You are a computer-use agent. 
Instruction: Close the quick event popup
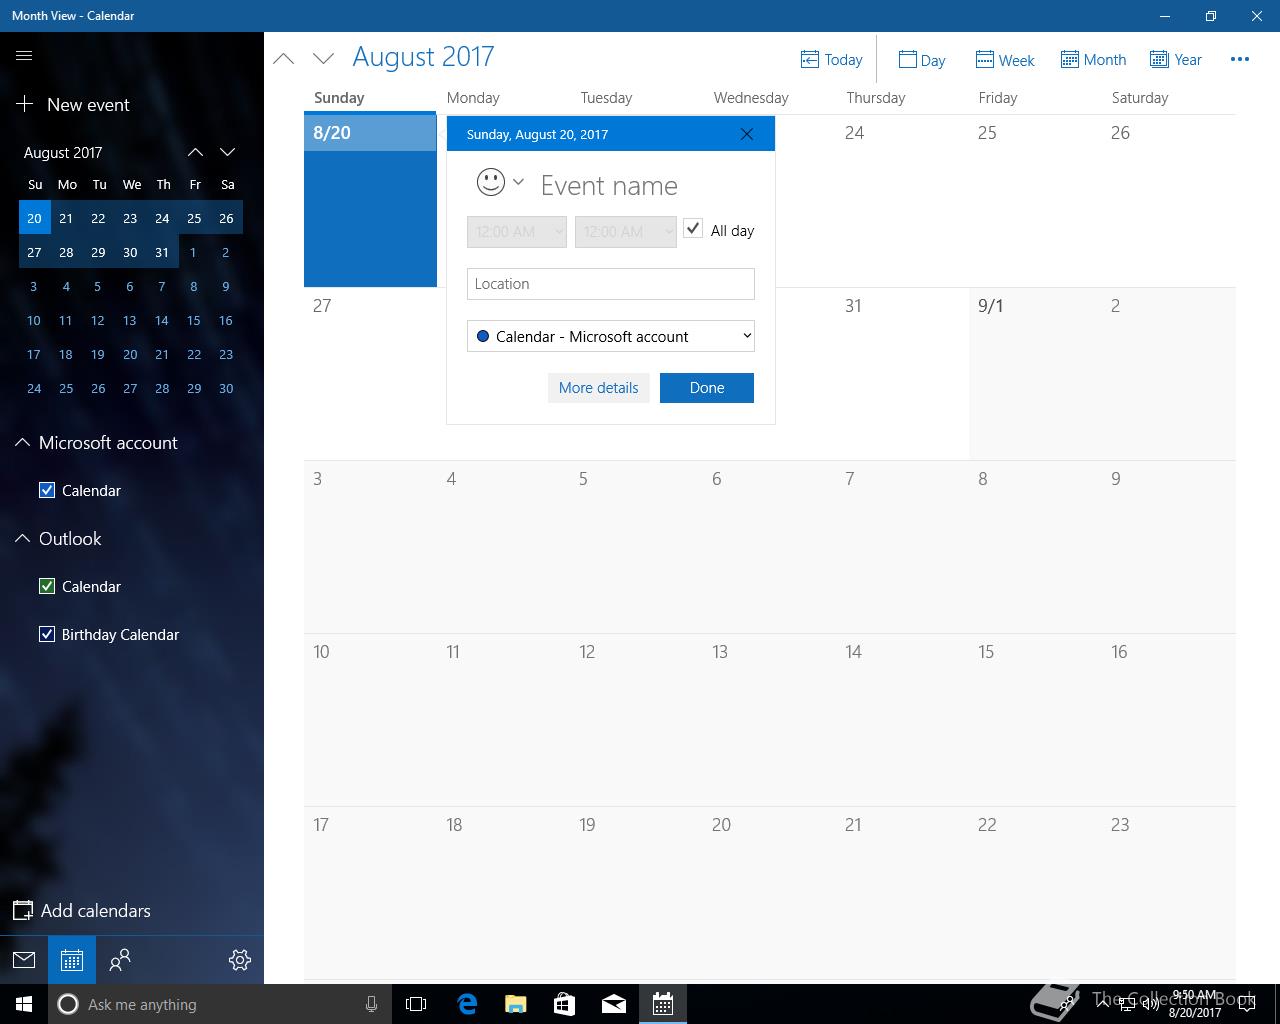click(747, 134)
